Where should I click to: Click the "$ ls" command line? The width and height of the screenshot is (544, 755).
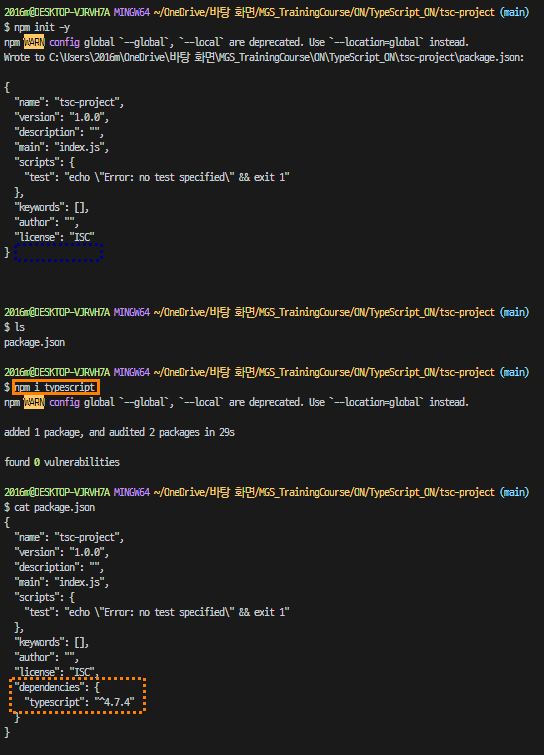(x=14, y=327)
